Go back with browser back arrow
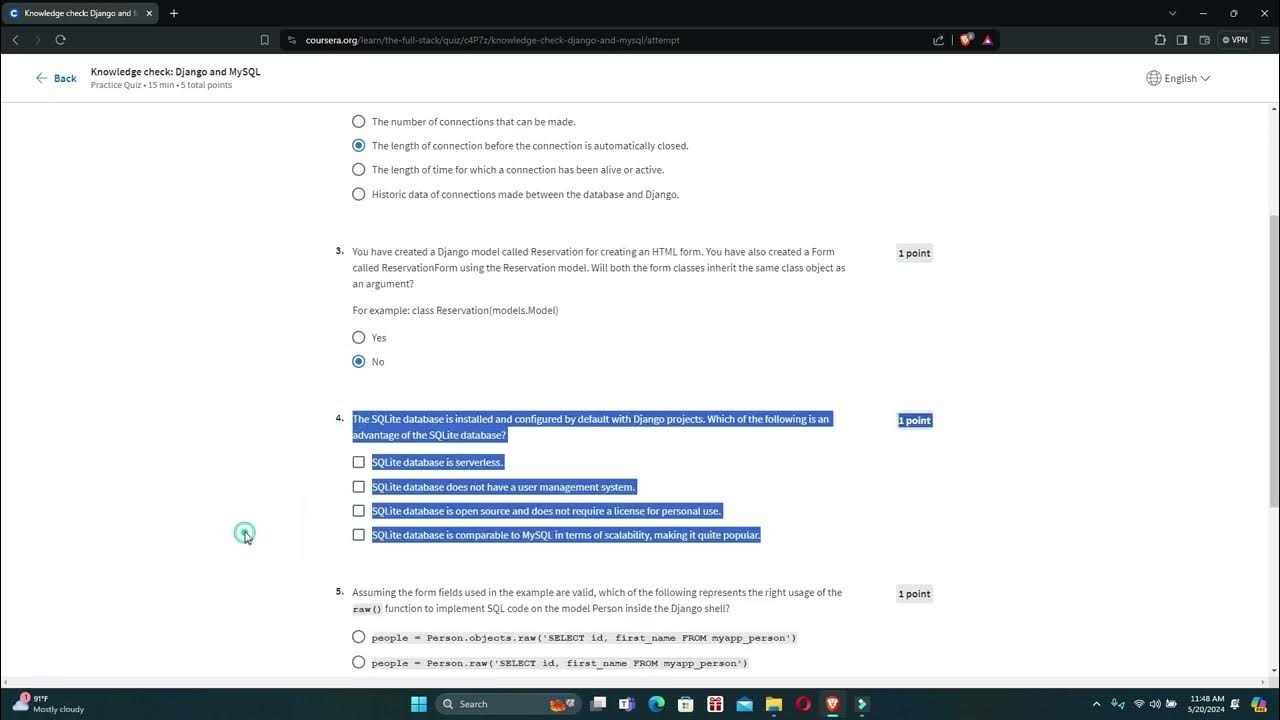Image resolution: width=1280 pixels, height=720 pixels. tap(15, 40)
